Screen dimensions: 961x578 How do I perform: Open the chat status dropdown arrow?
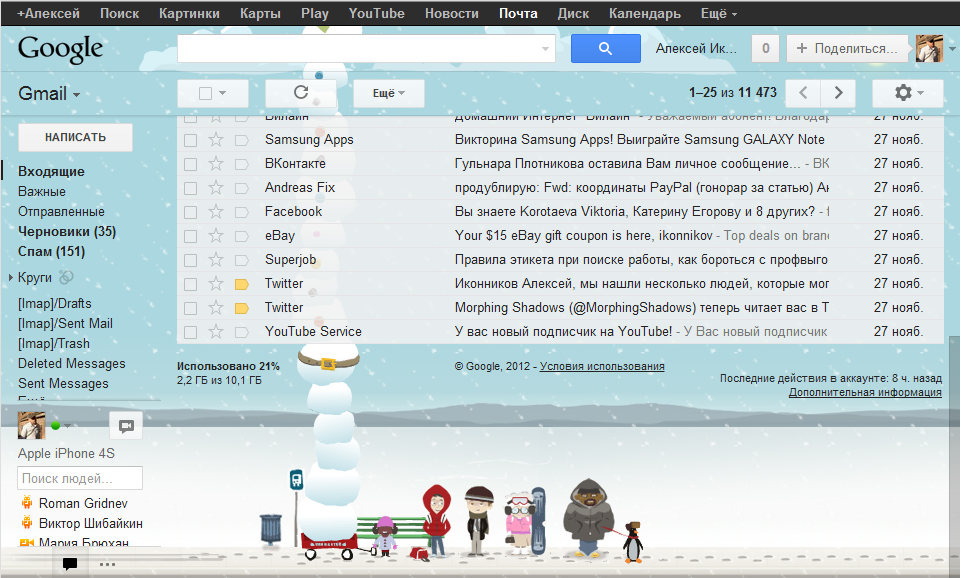pos(67,425)
